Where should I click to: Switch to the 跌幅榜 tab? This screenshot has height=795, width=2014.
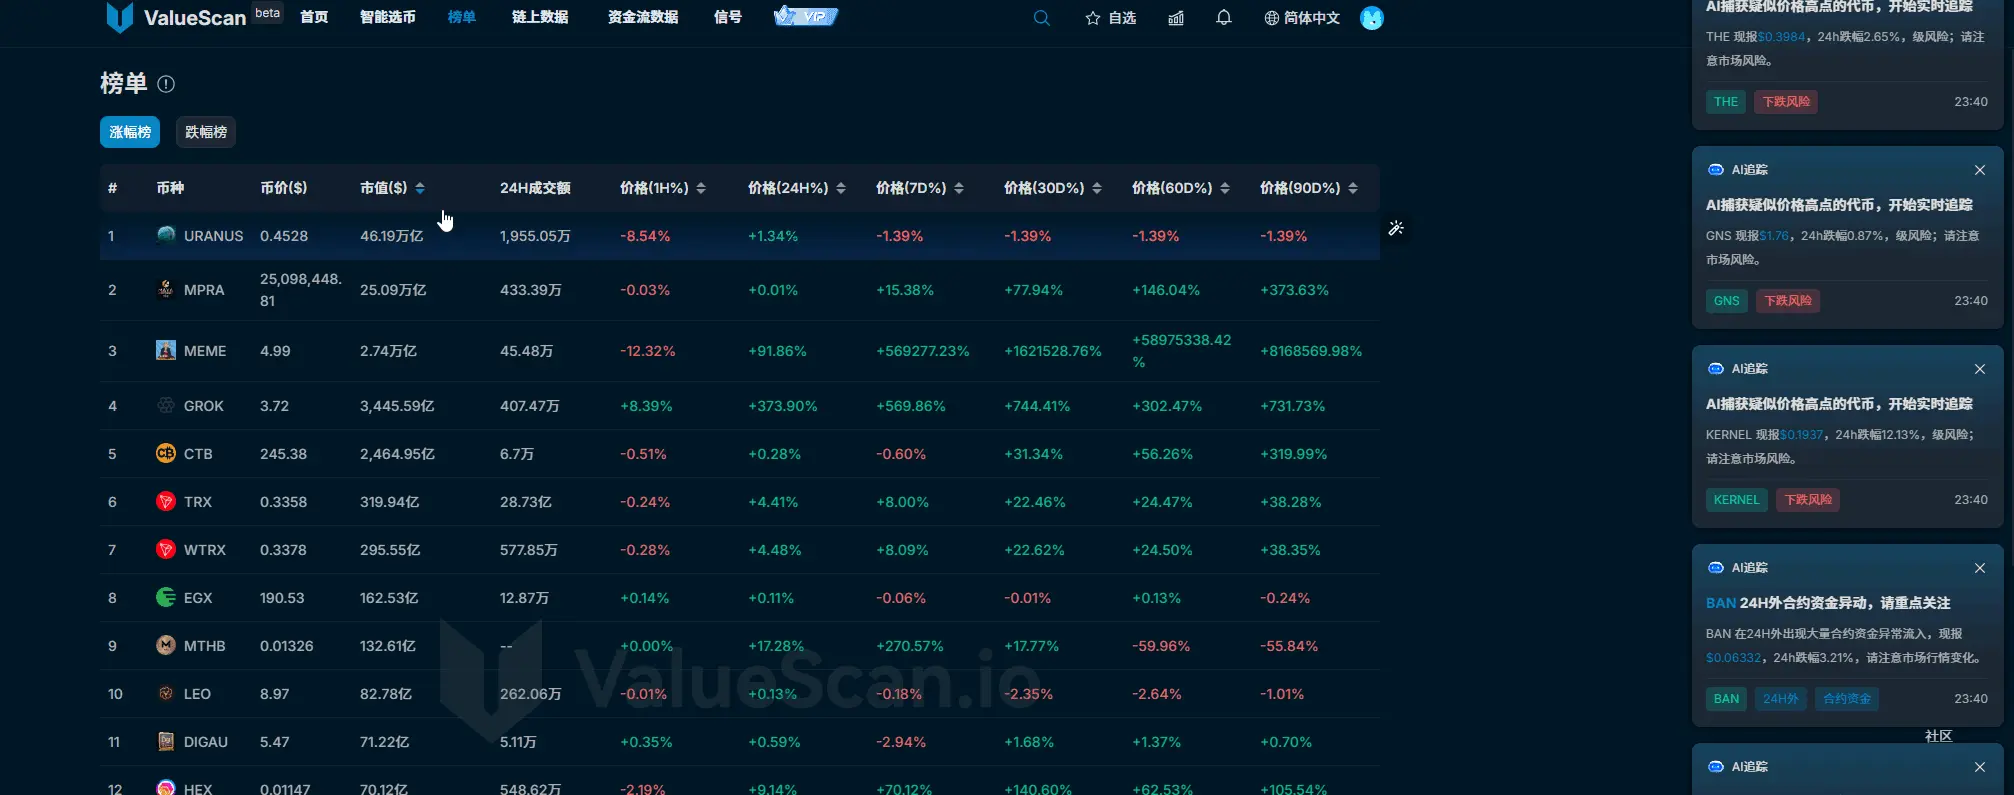coord(206,132)
